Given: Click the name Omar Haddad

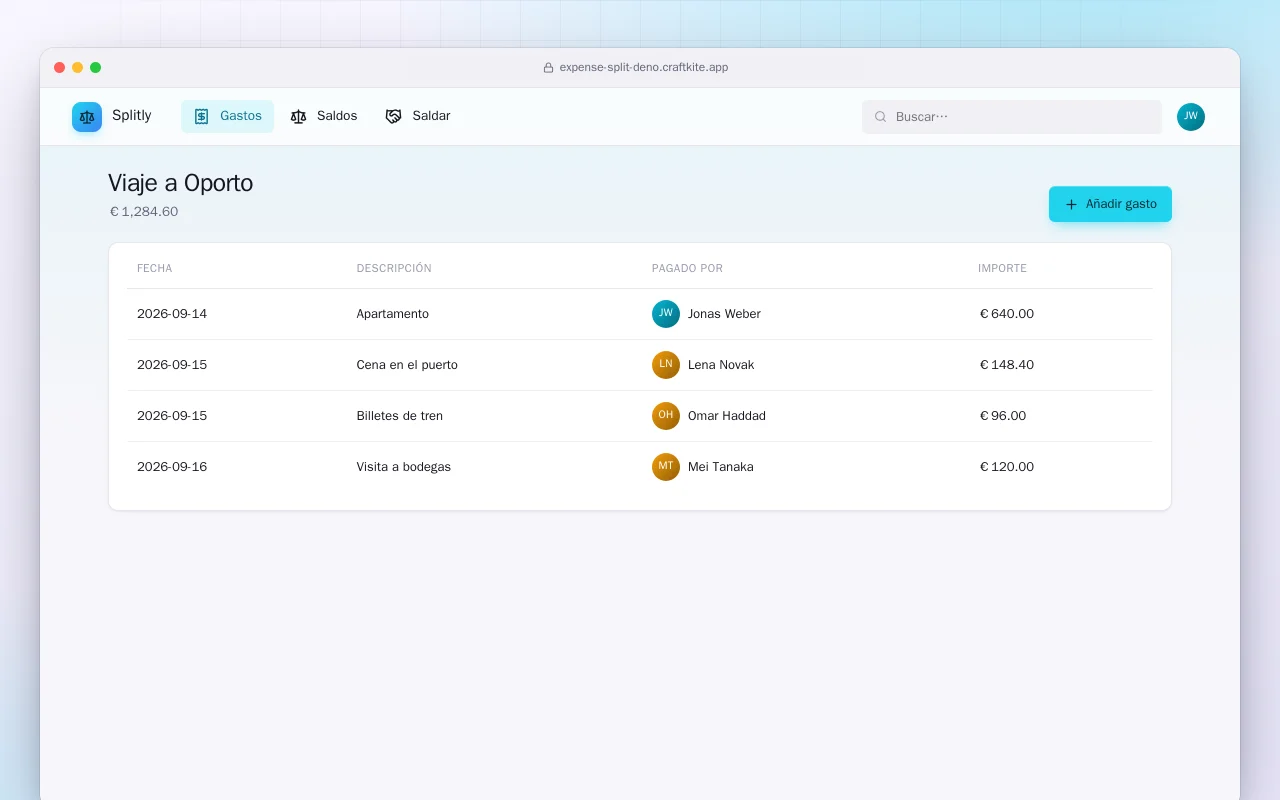Looking at the screenshot, I should point(727,416).
